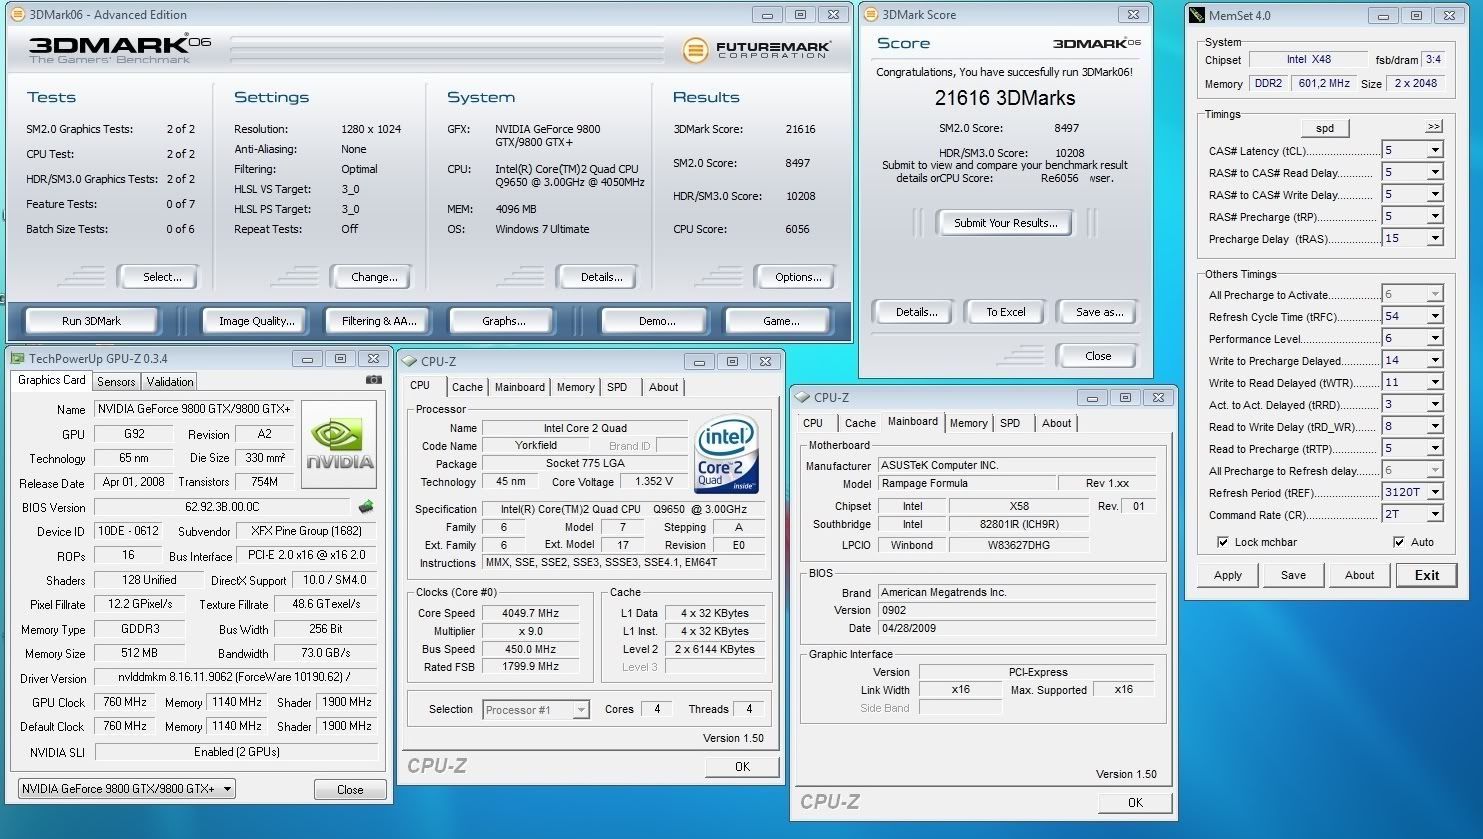Open the Cache tab in the CPU-Z processor window

pos(467,387)
